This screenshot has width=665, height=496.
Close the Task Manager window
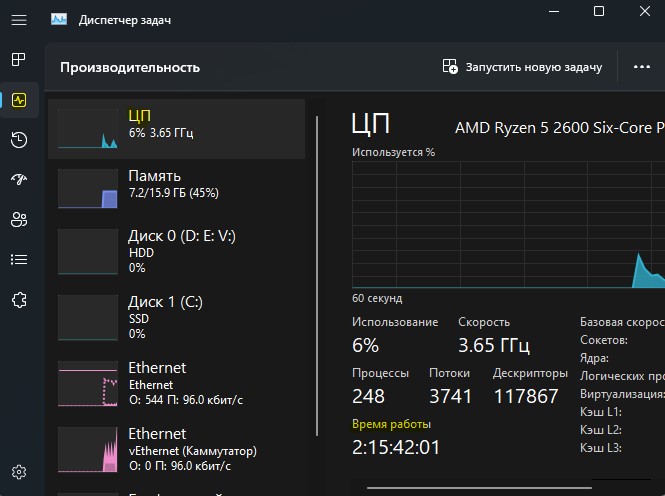coord(645,11)
